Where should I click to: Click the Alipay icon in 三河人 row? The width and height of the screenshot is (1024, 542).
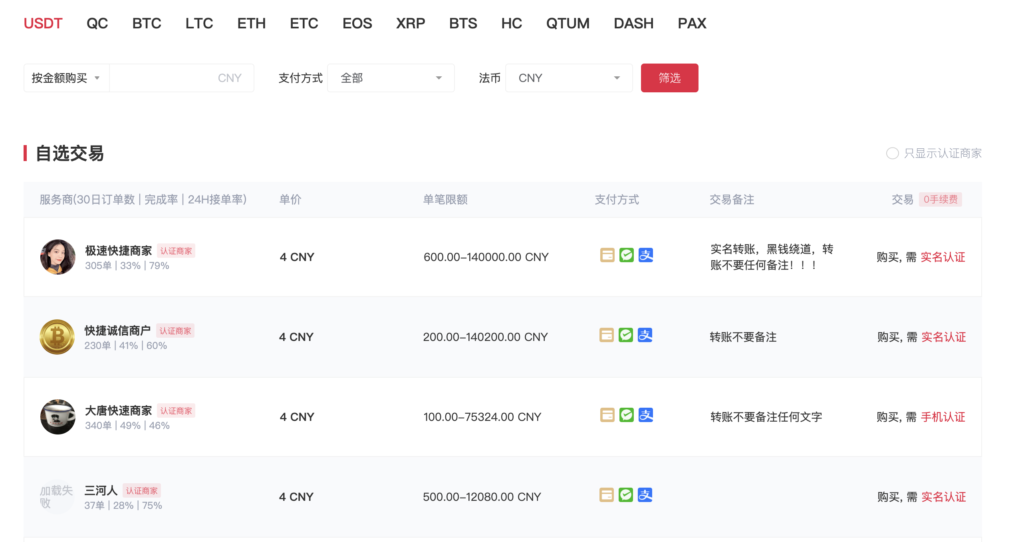pos(646,494)
